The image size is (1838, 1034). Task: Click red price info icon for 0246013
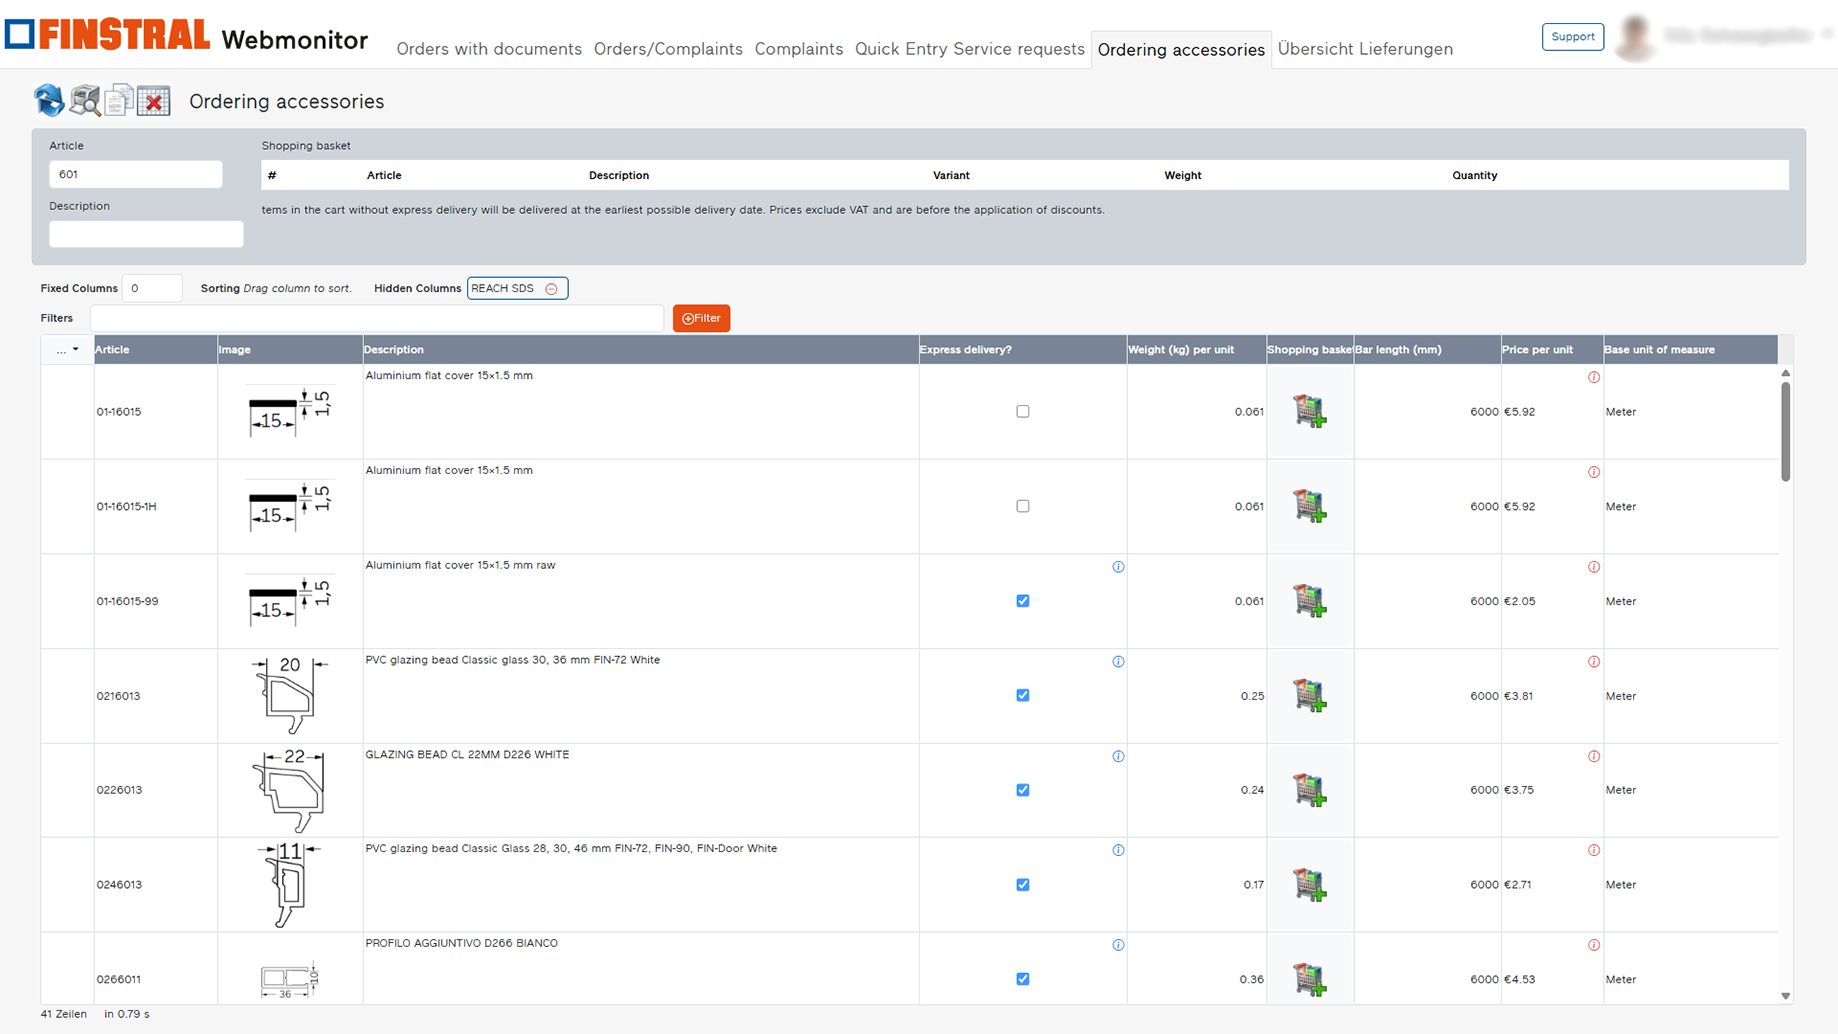1594,850
